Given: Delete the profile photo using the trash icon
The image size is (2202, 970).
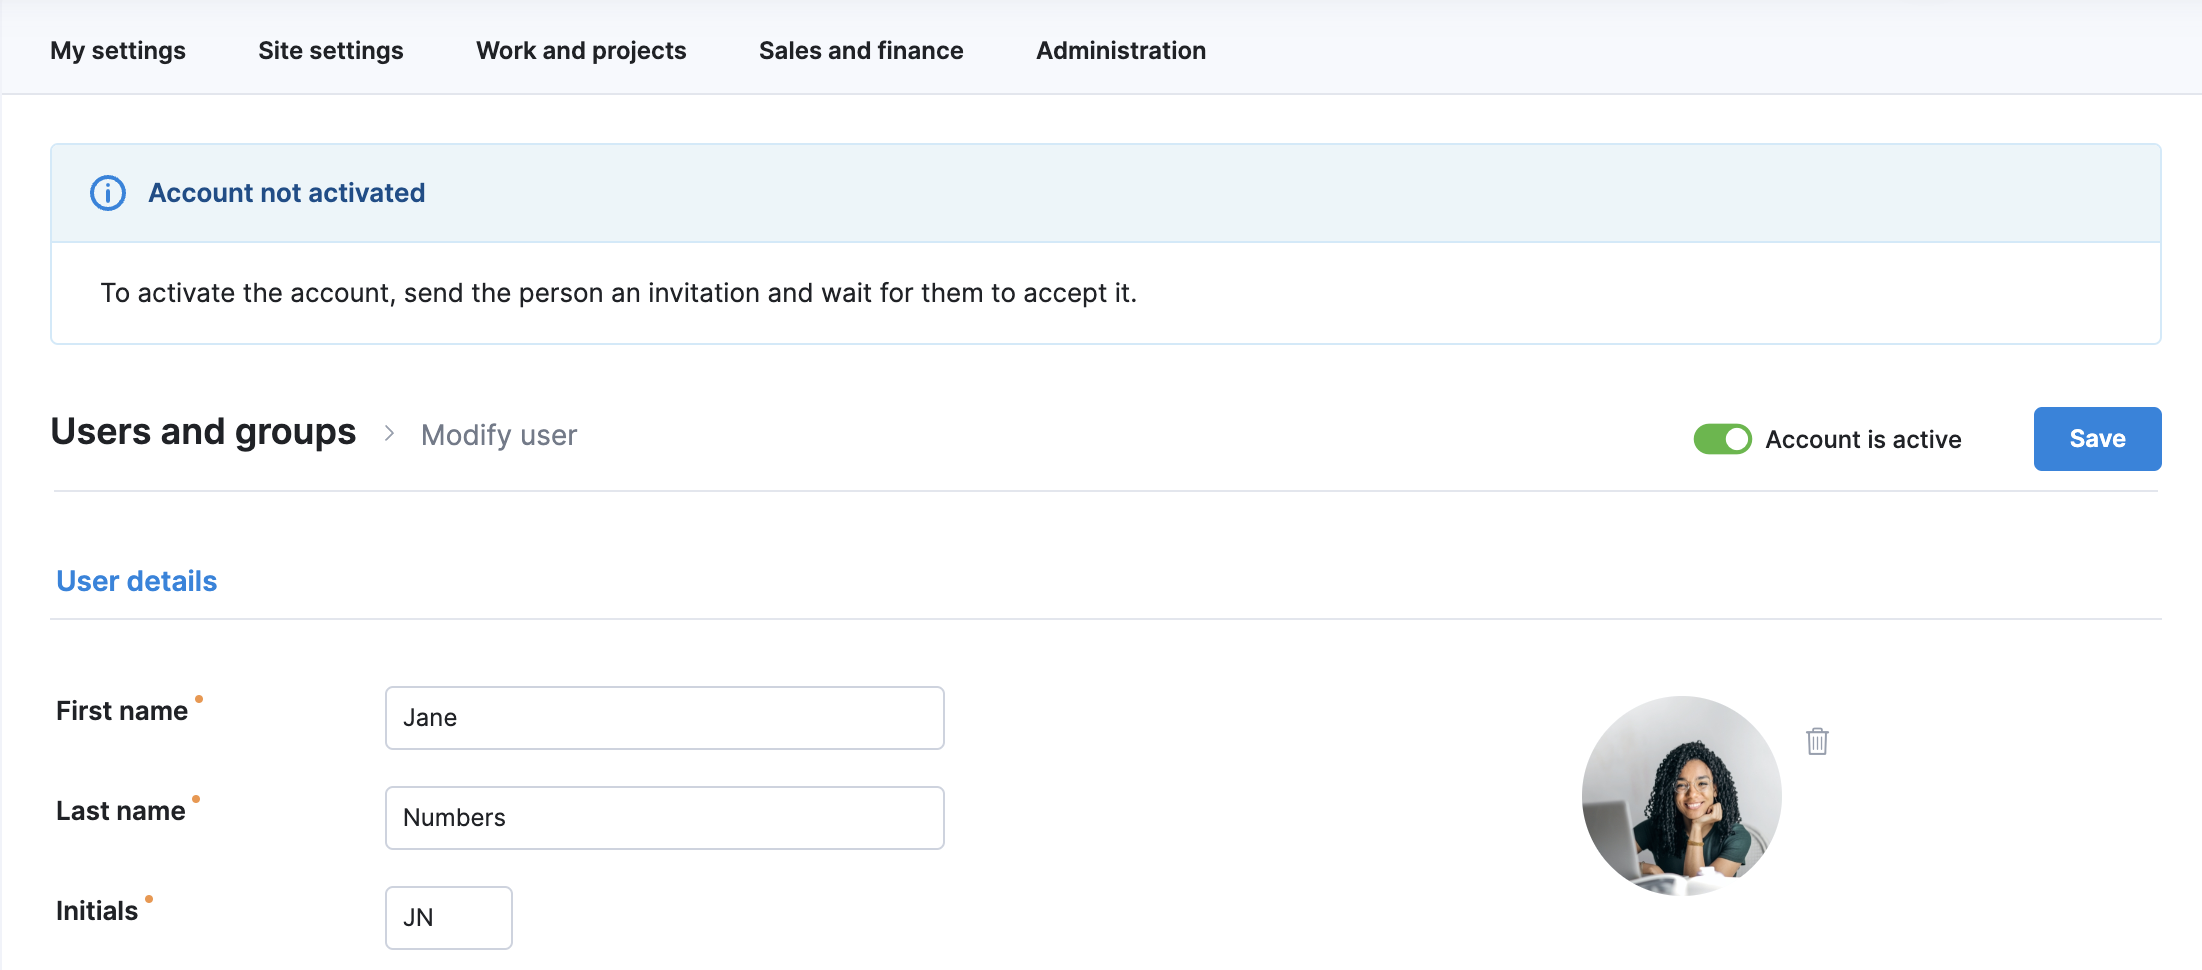Looking at the screenshot, I should (1818, 741).
